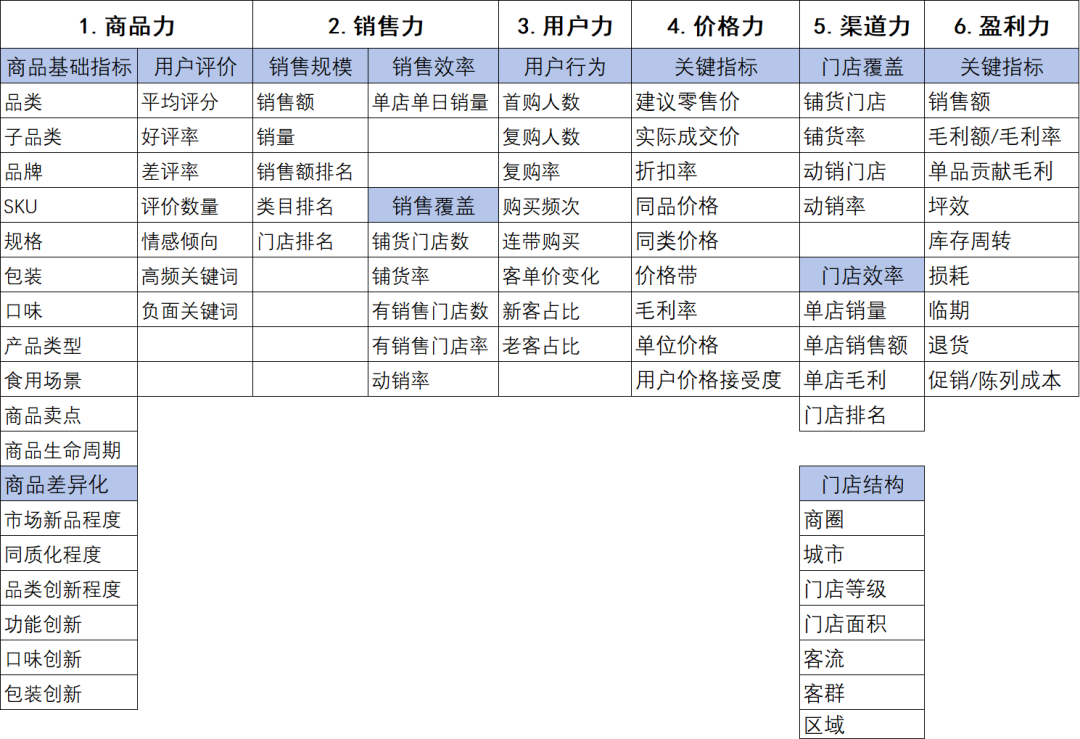The image size is (1080, 739).
Task: Select the "单店单日销量" cell
Action: pyautogui.click(x=433, y=102)
